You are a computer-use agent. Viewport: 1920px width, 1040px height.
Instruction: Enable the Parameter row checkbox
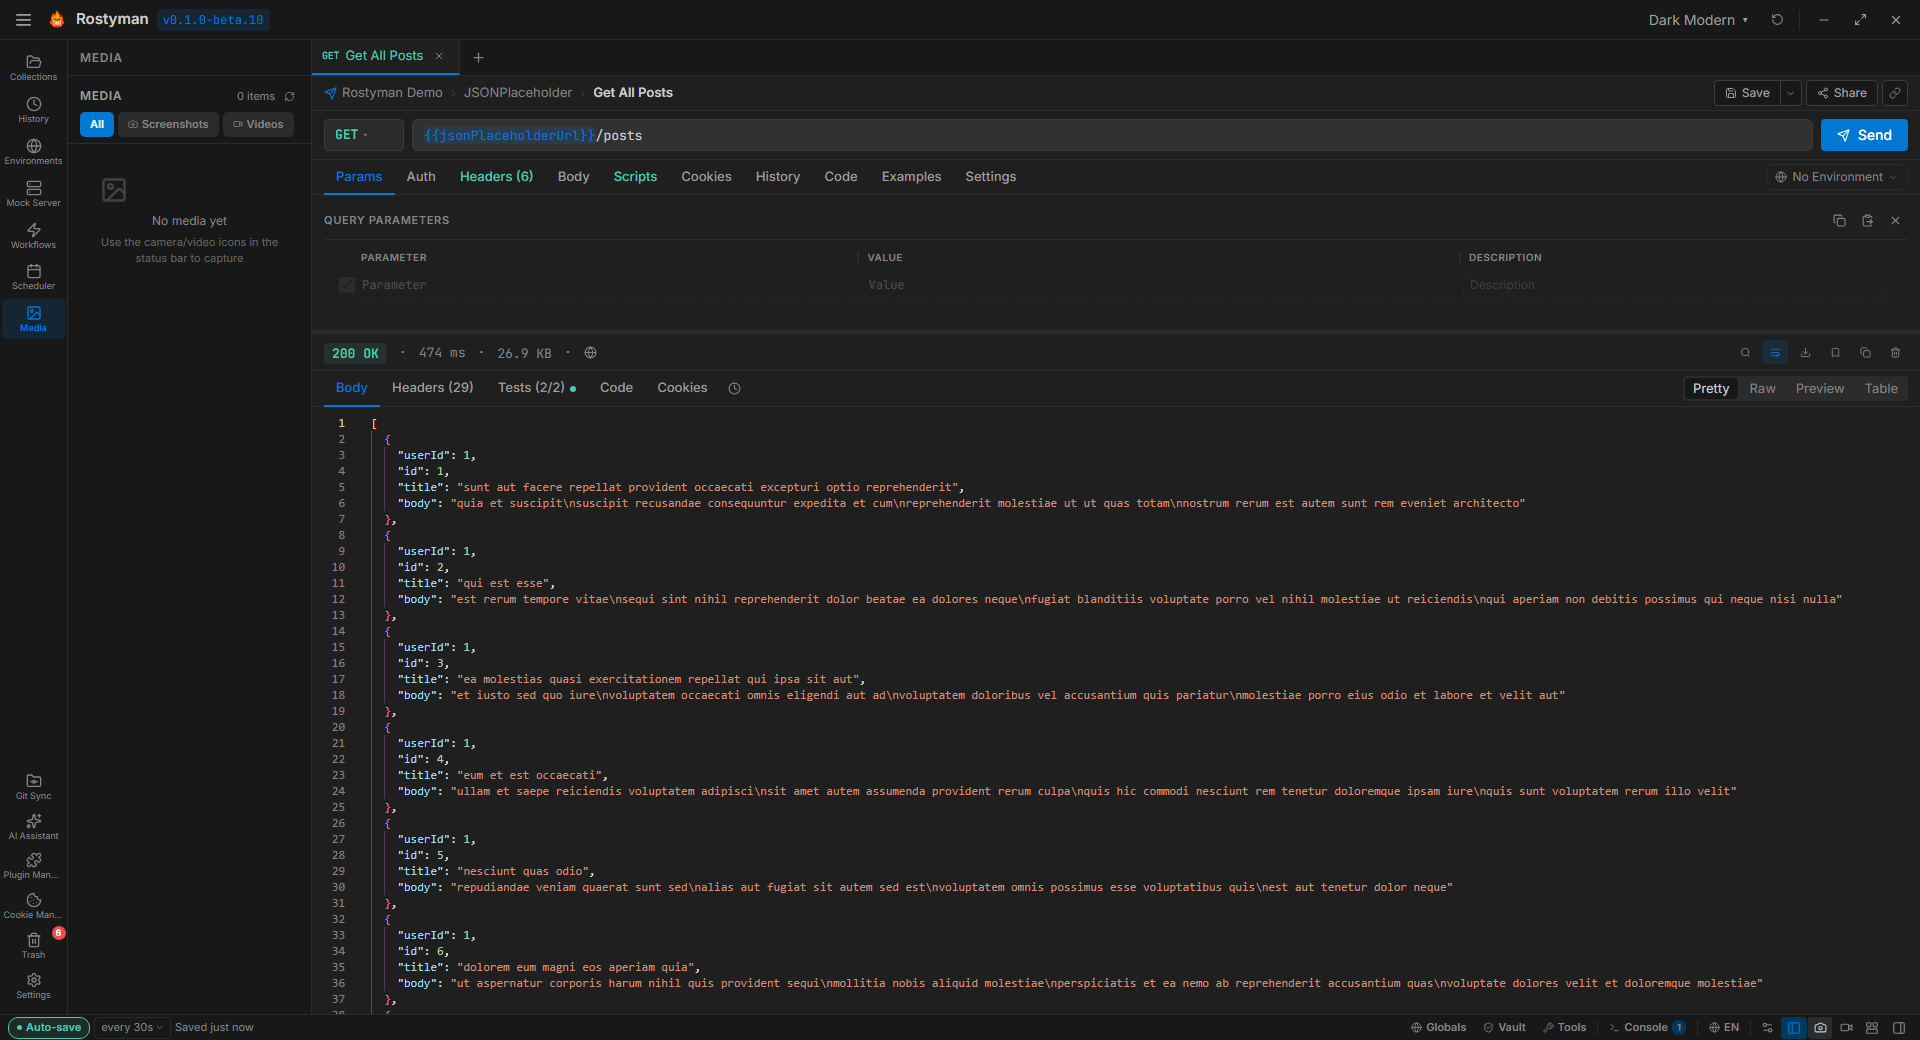tap(346, 285)
